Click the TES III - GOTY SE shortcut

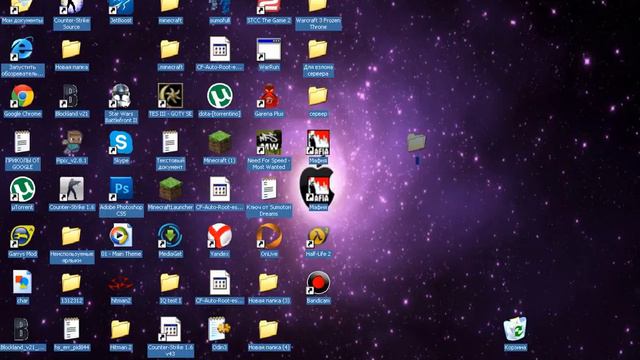click(170, 96)
